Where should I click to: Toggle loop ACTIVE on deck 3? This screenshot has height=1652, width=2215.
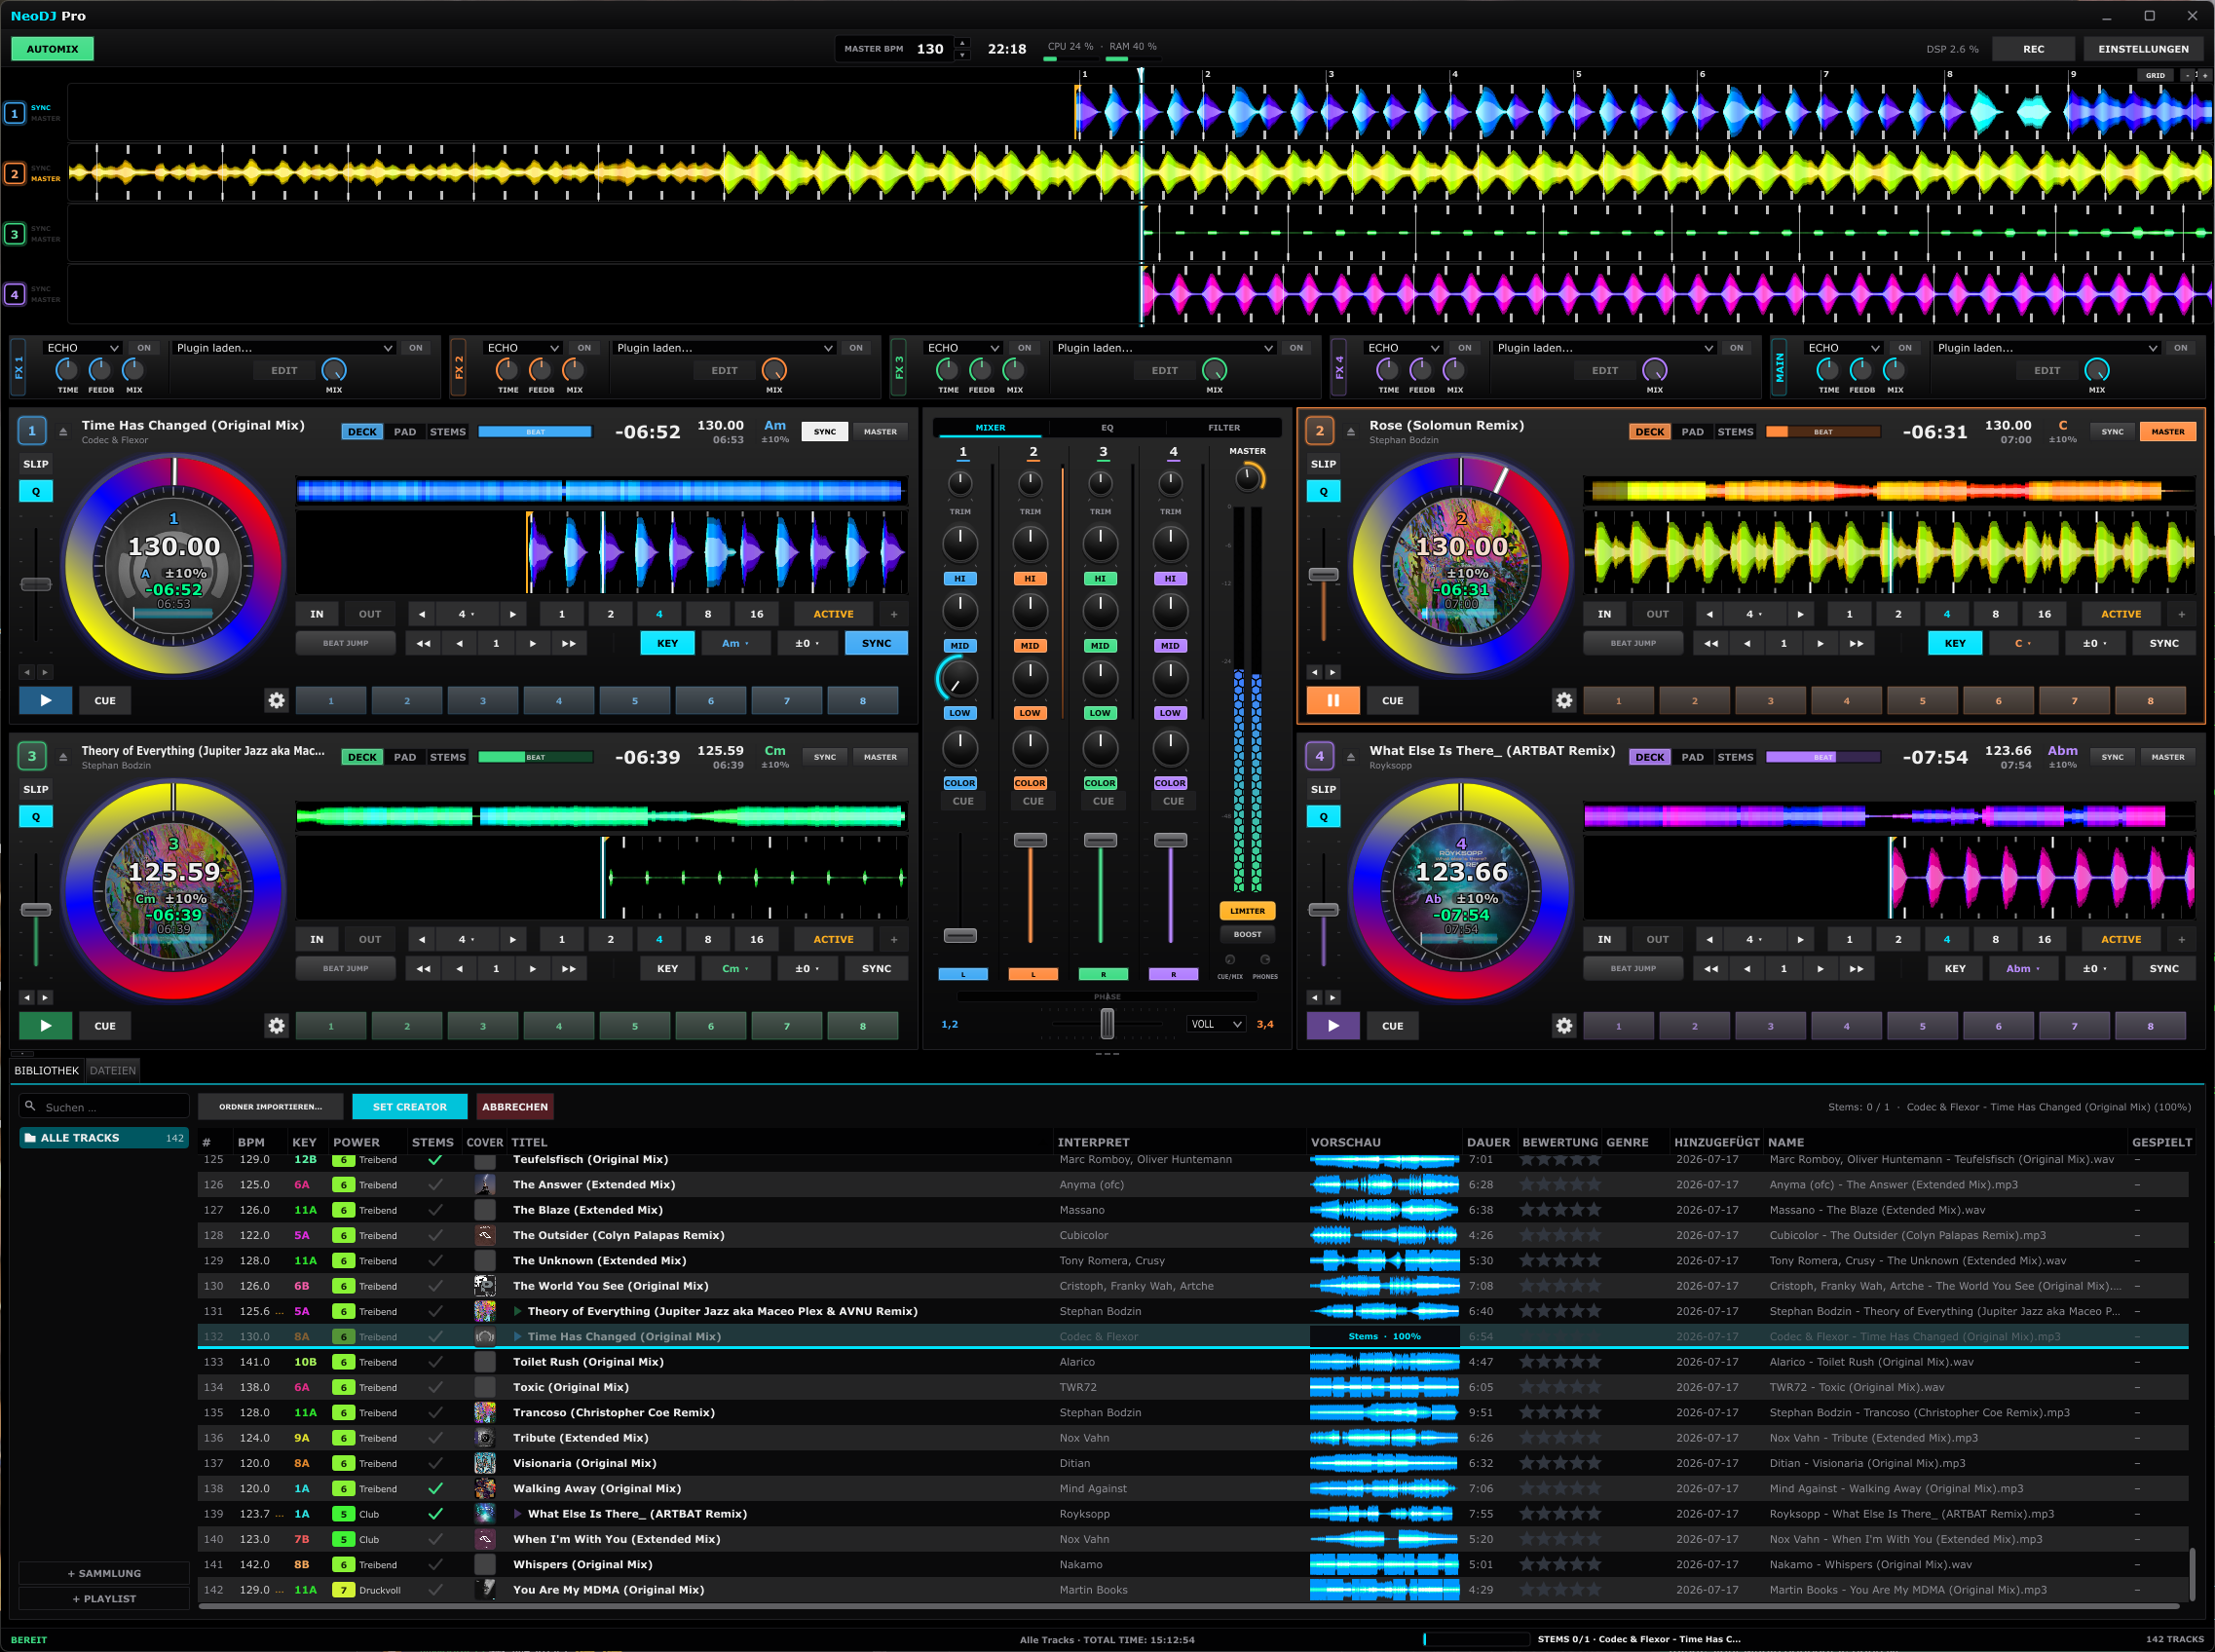click(833, 940)
